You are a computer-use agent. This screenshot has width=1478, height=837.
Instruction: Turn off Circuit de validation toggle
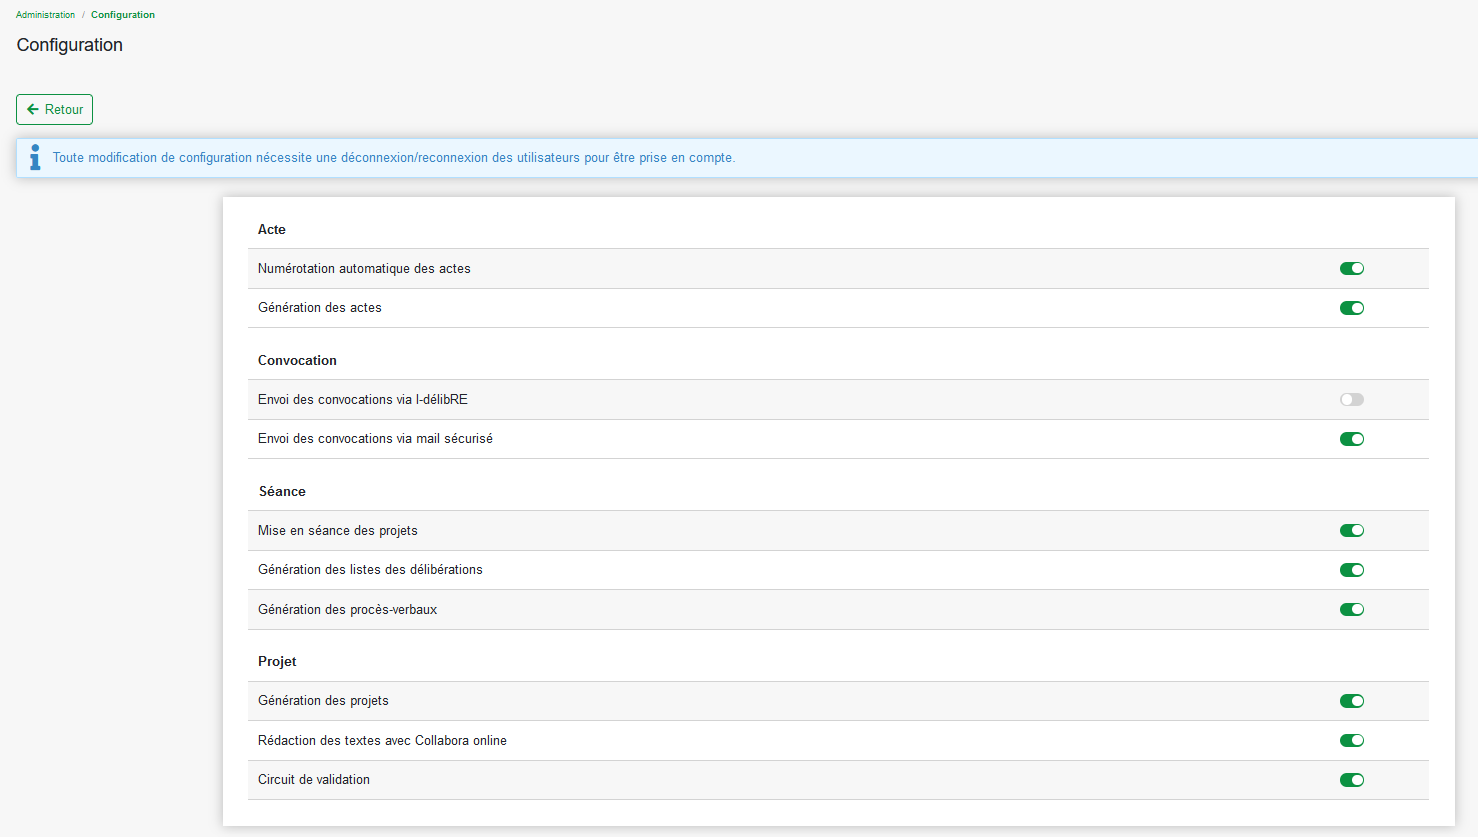click(x=1351, y=780)
